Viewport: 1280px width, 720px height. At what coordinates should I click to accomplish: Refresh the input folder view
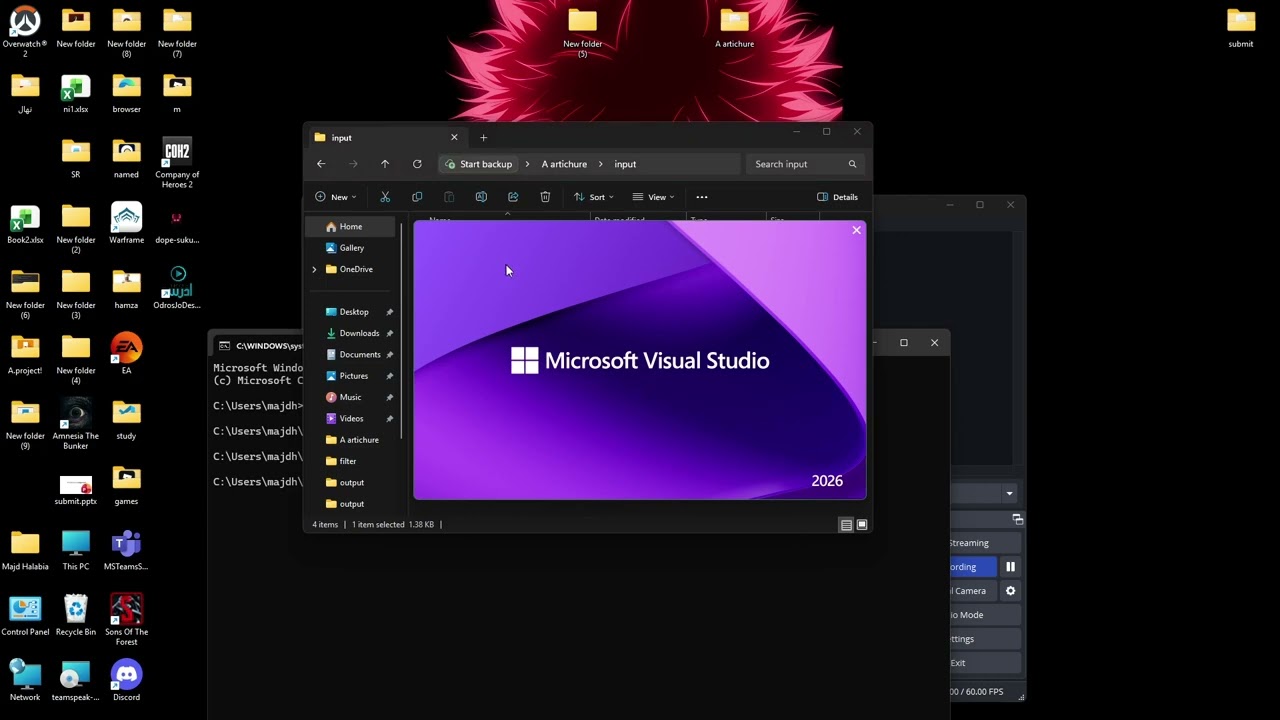coord(417,164)
